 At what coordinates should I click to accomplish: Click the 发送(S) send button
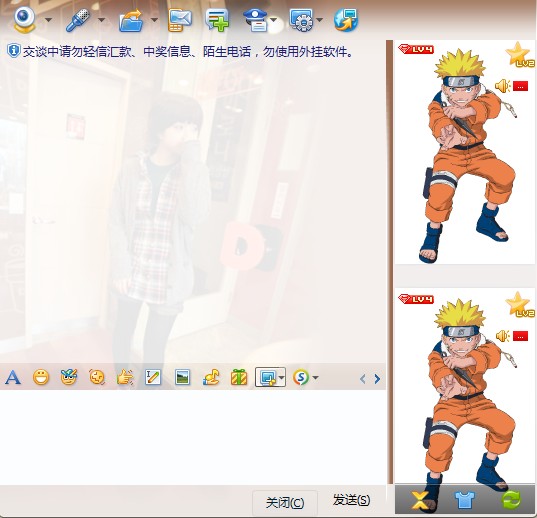tap(351, 500)
